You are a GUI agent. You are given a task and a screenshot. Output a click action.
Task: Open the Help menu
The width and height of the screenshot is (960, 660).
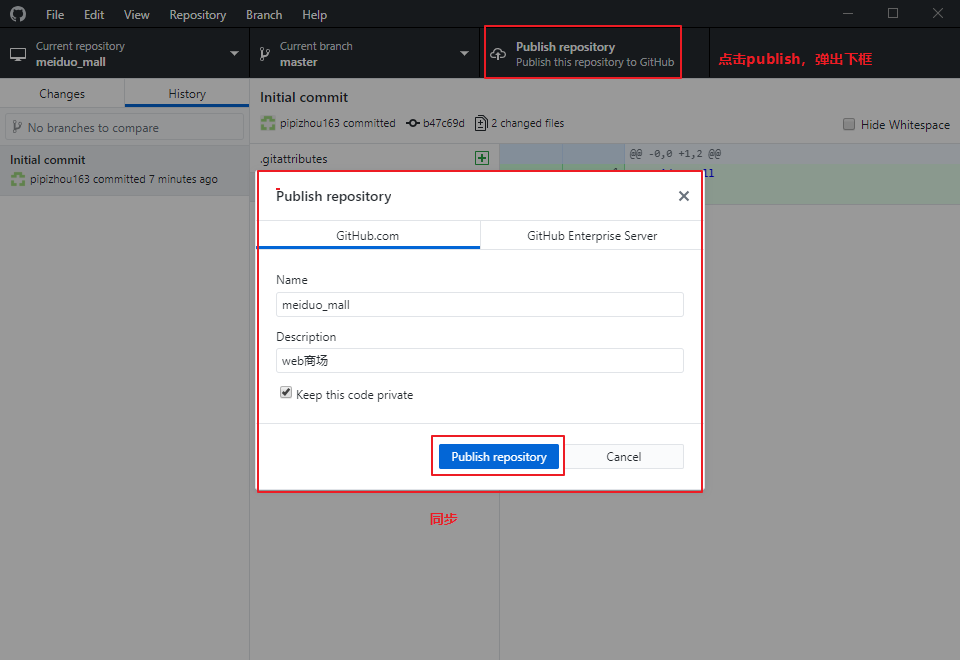coord(314,15)
